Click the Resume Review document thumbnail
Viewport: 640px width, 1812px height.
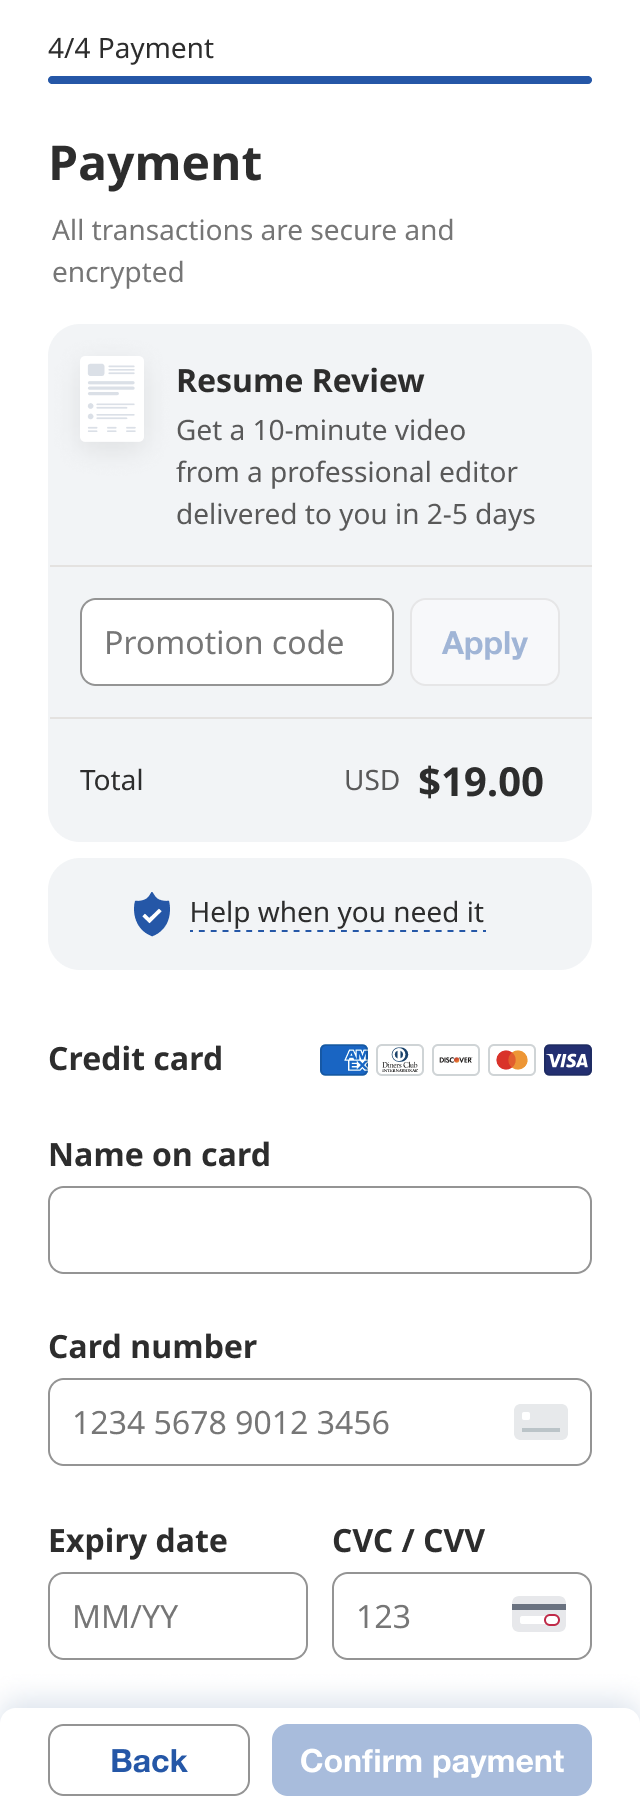tap(112, 399)
